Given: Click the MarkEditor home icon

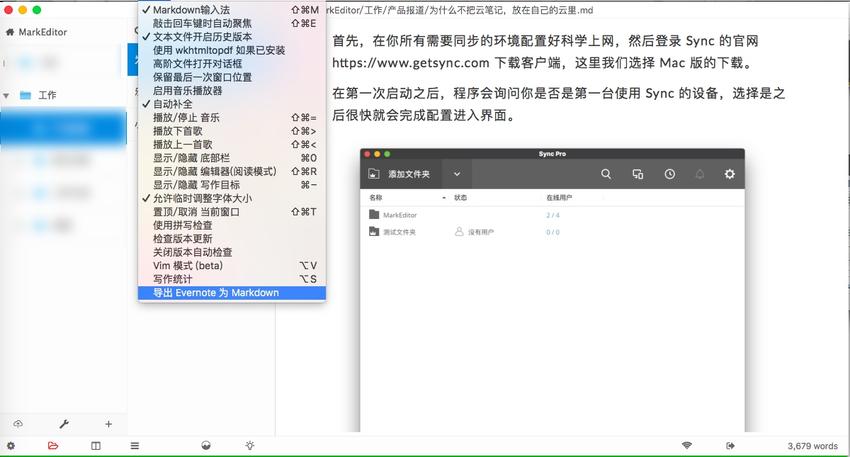Looking at the screenshot, I should 10,32.
